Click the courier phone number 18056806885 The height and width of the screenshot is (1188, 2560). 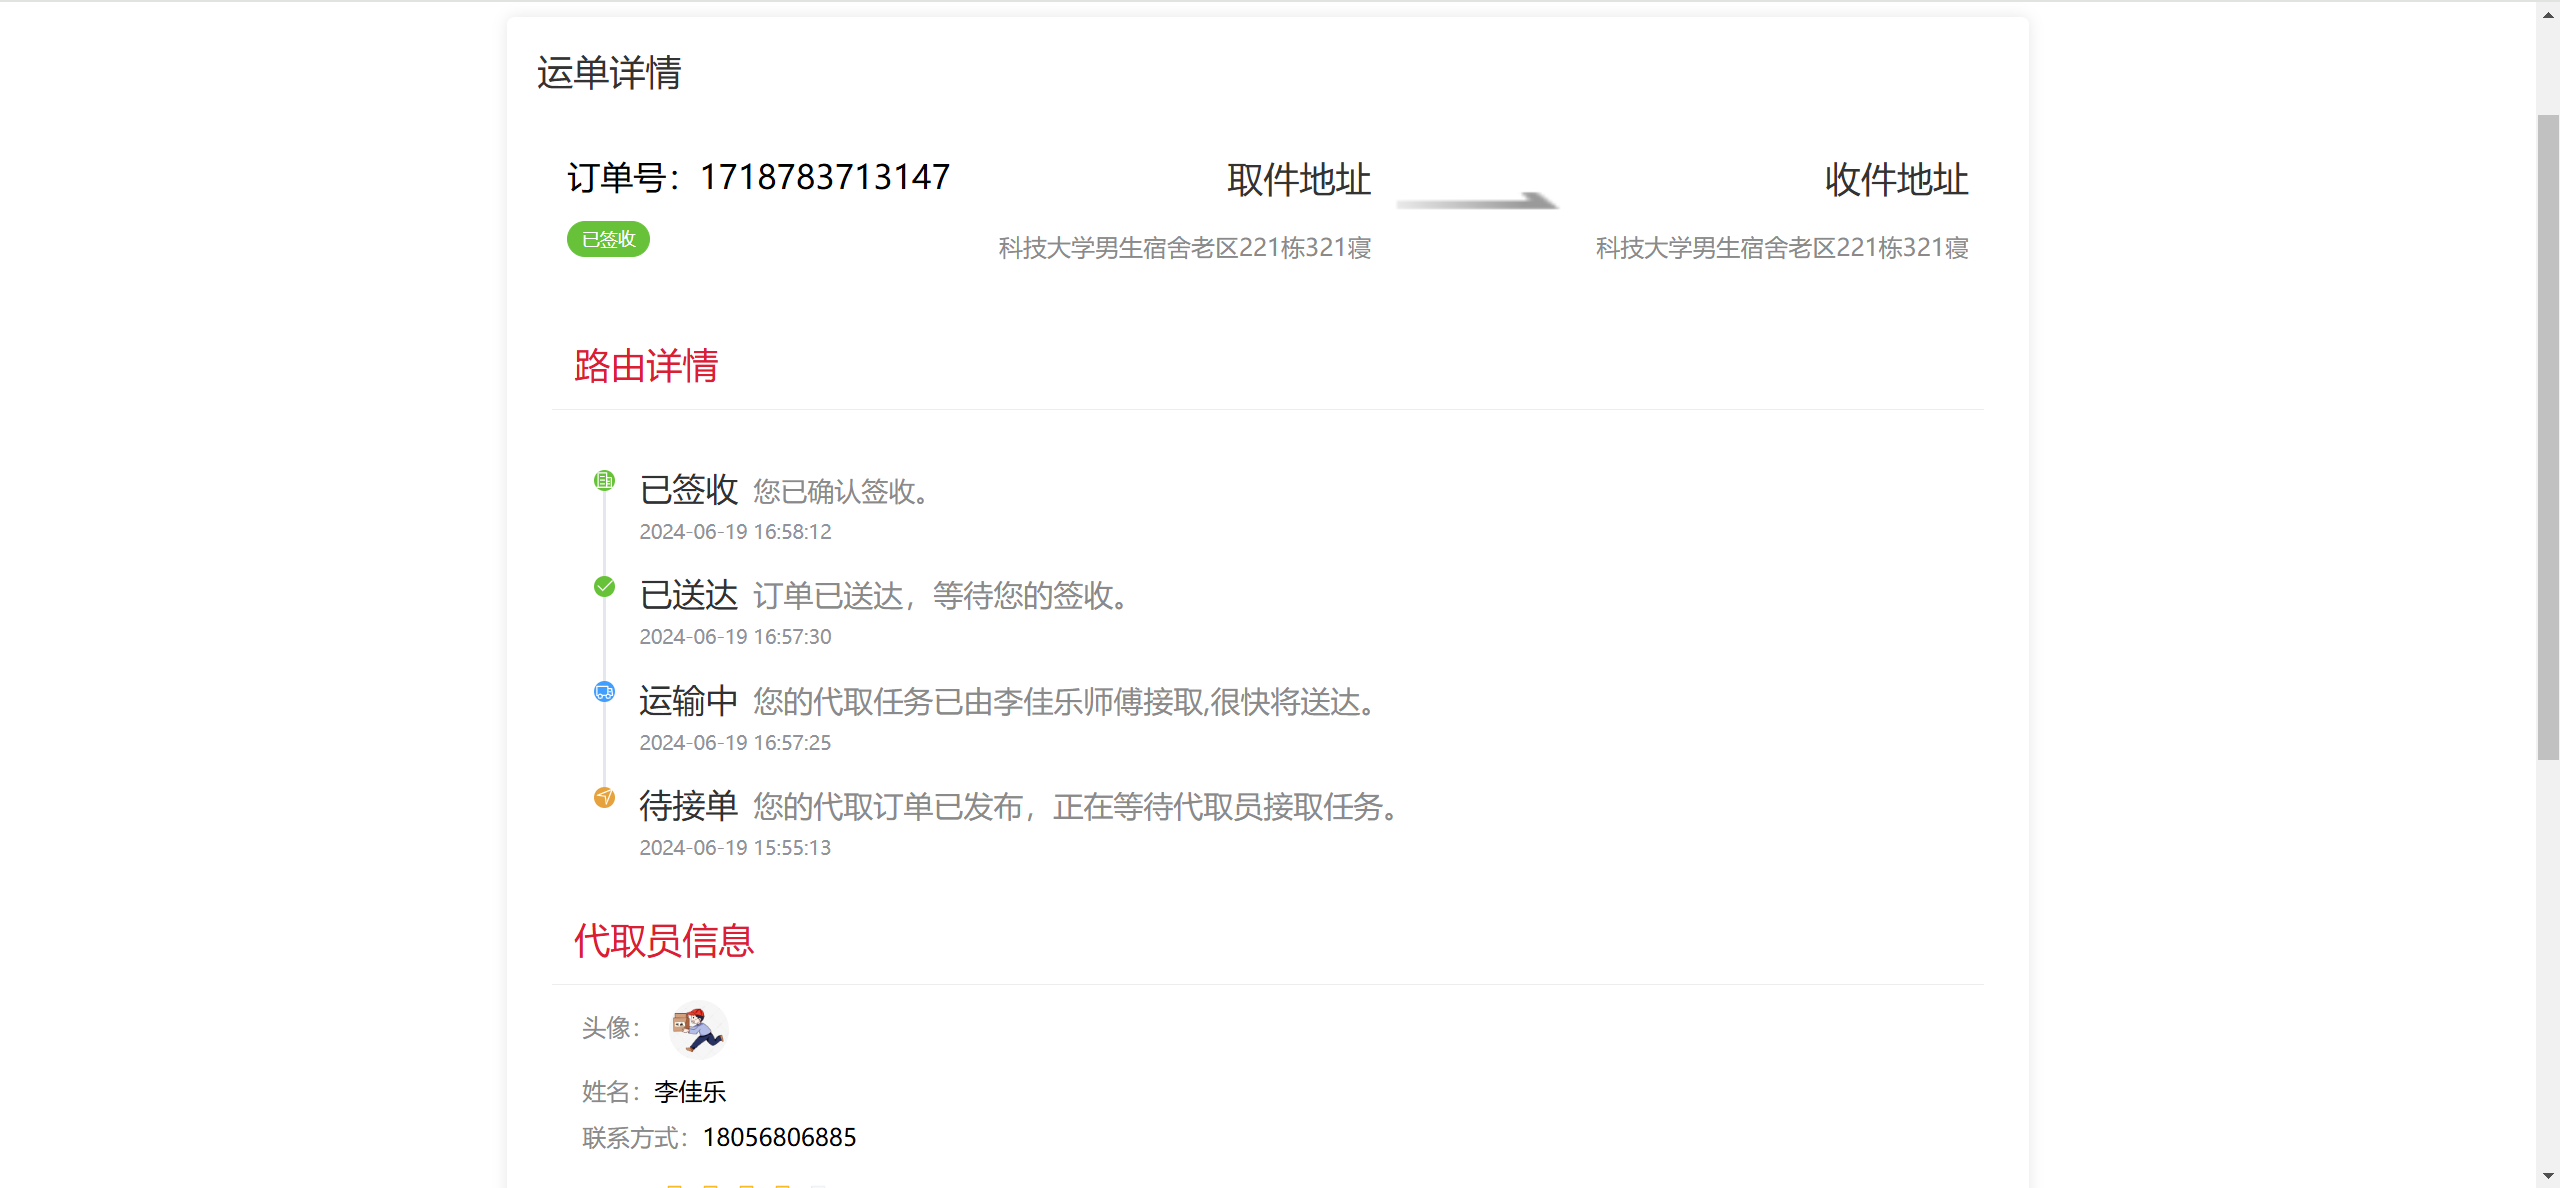(779, 1138)
